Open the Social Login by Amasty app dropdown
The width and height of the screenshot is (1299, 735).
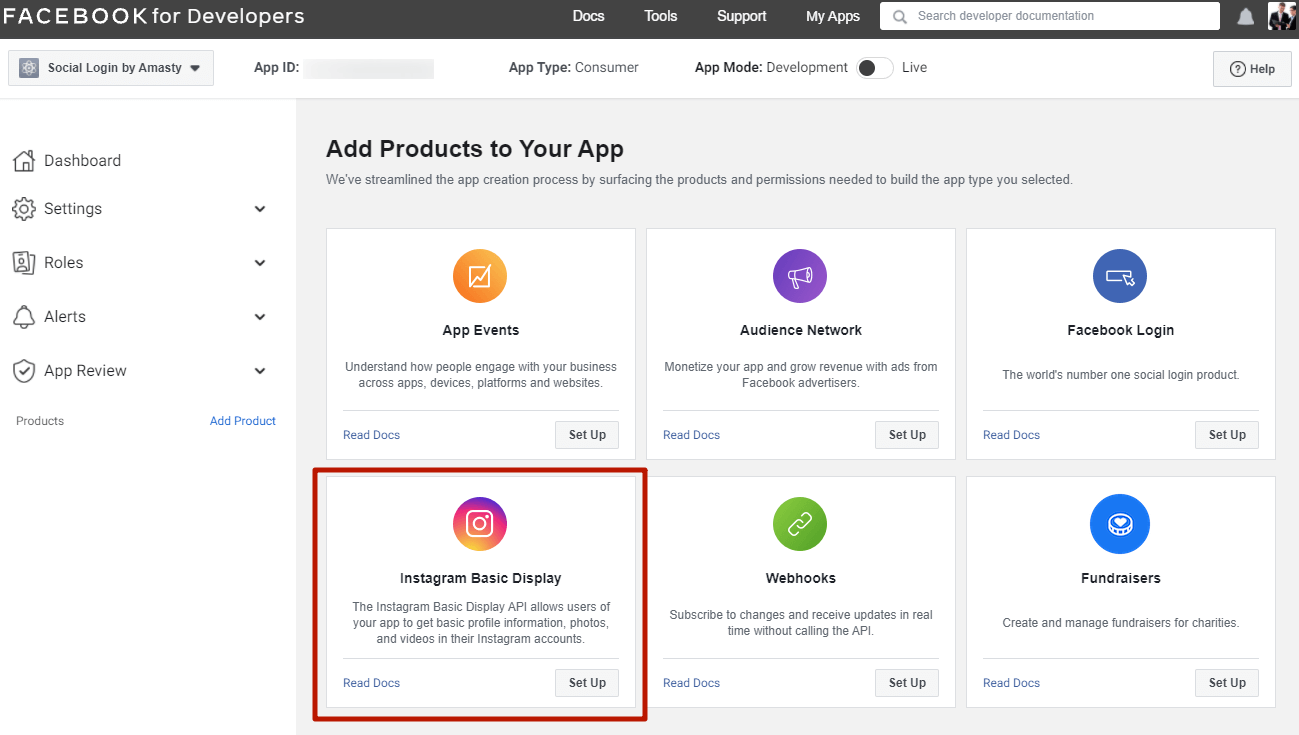111,68
